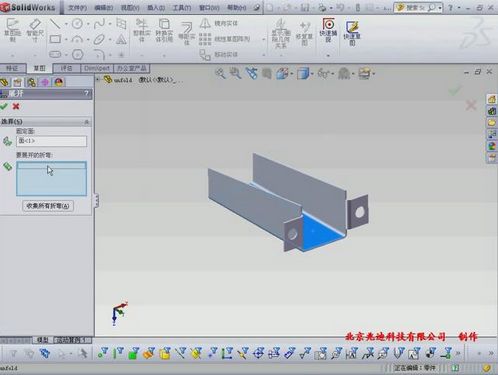This screenshot has height=375, width=498.
Task: Click the green checkmark to accept Unfold
Action: pyautogui.click(x=4, y=106)
